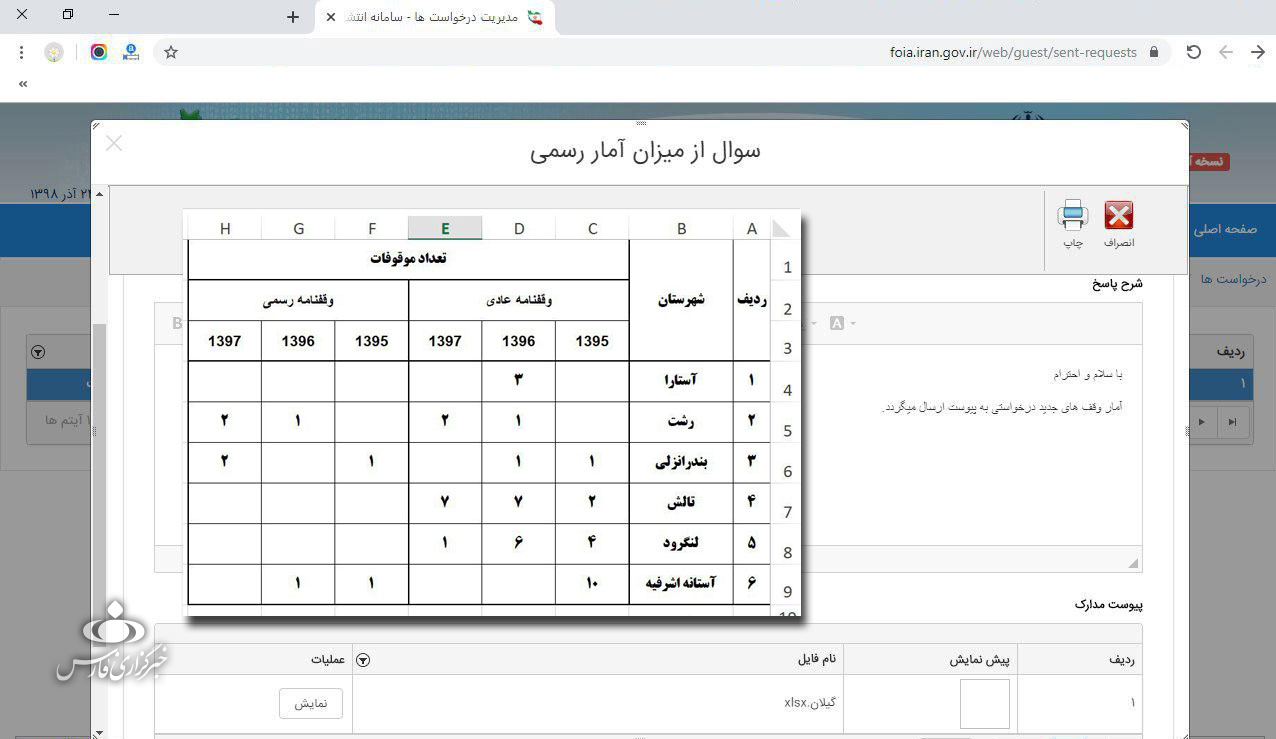Open the filter menu of the background requests table
This screenshot has width=1276, height=739.
pyautogui.click(x=38, y=352)
